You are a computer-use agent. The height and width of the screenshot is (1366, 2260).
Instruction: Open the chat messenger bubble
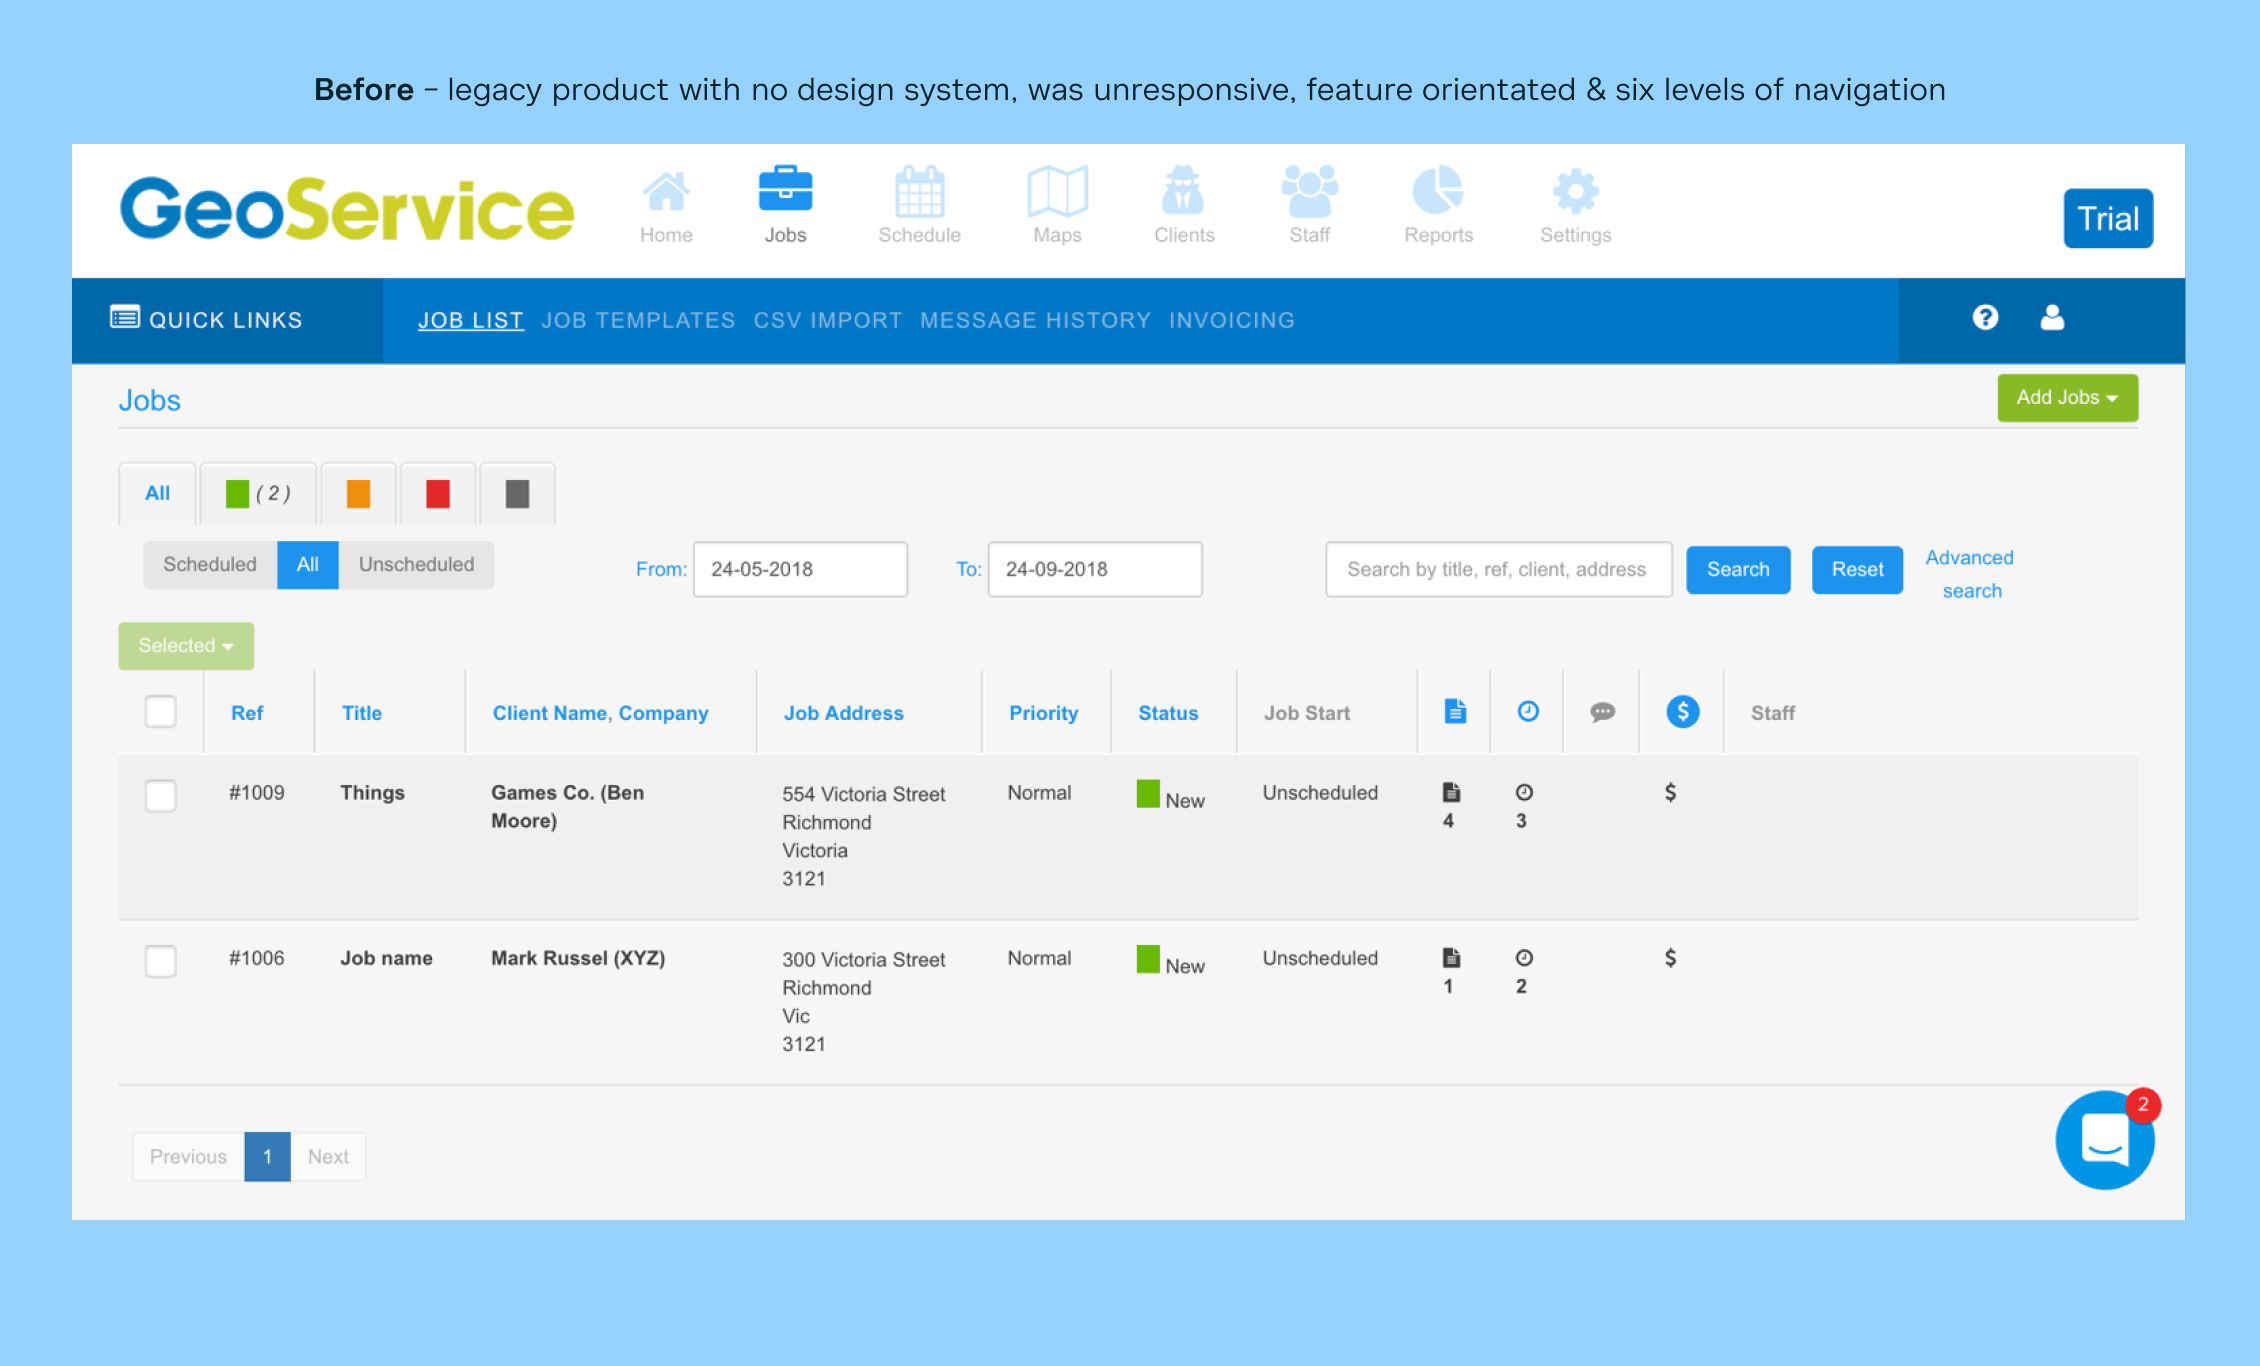click(2105, 1139)
